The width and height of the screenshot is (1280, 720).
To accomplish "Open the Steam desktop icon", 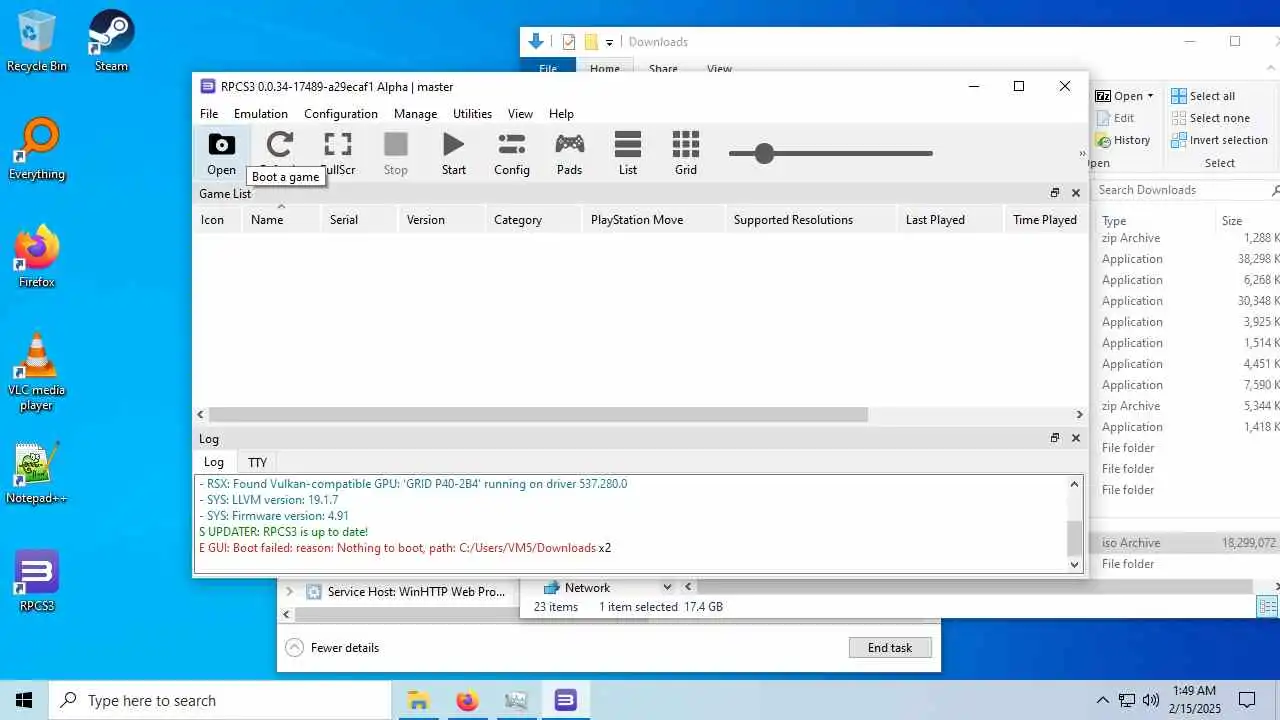I will (111, 41).
